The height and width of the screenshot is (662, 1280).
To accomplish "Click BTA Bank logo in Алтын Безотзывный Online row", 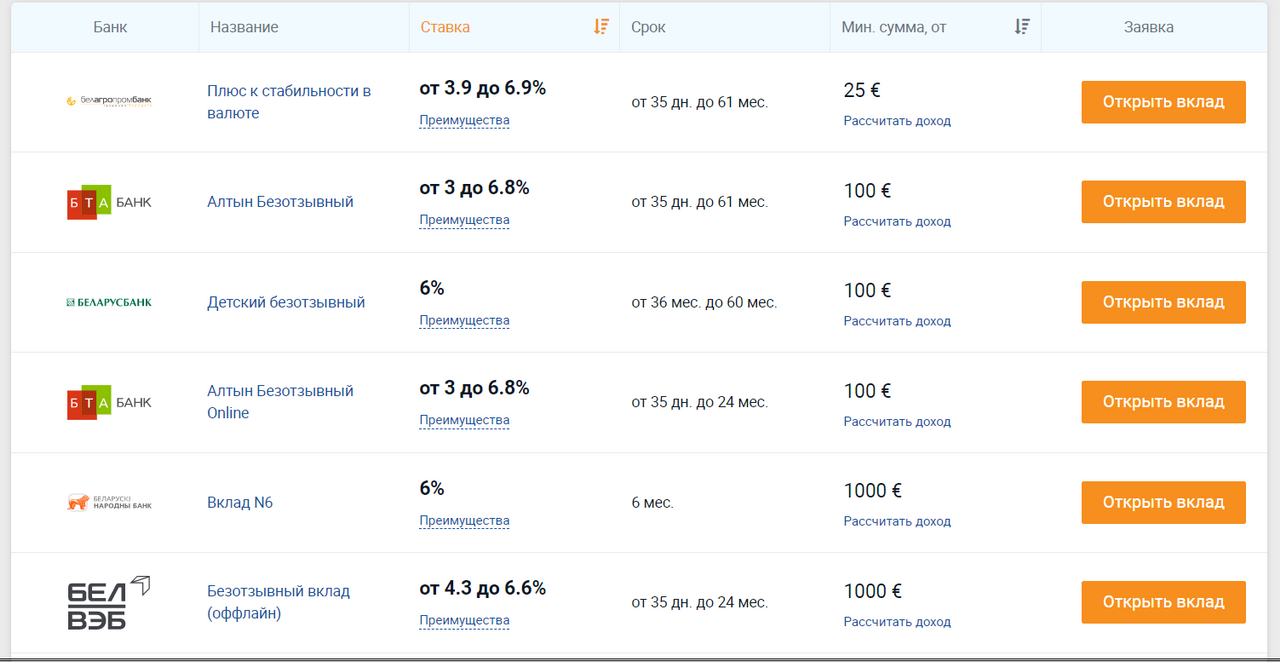I will click(x=109, y=402).
